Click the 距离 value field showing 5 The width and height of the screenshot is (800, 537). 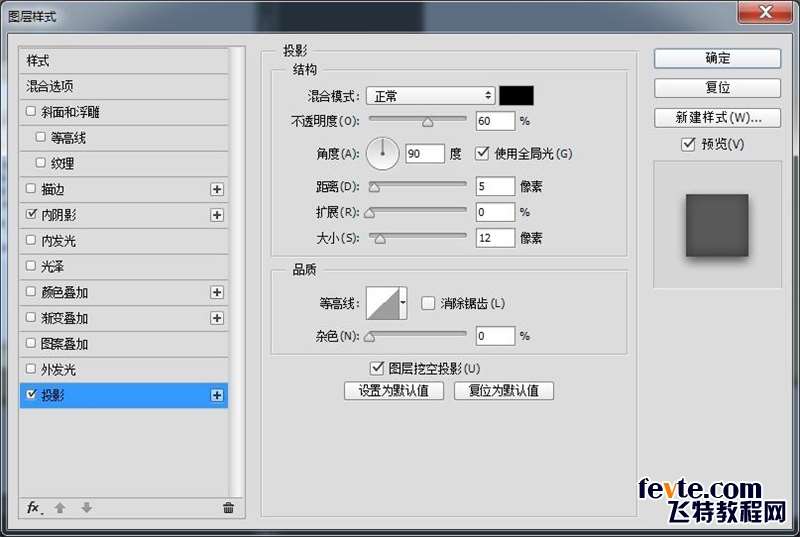(495, 186)
